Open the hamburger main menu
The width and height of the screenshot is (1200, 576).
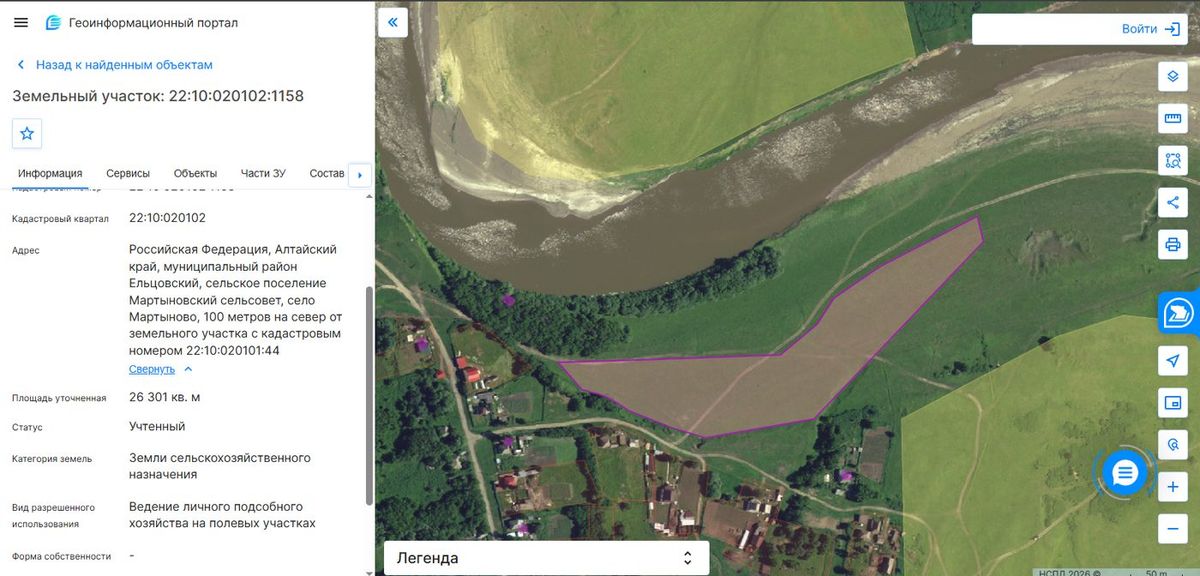[x=21, y=22]
